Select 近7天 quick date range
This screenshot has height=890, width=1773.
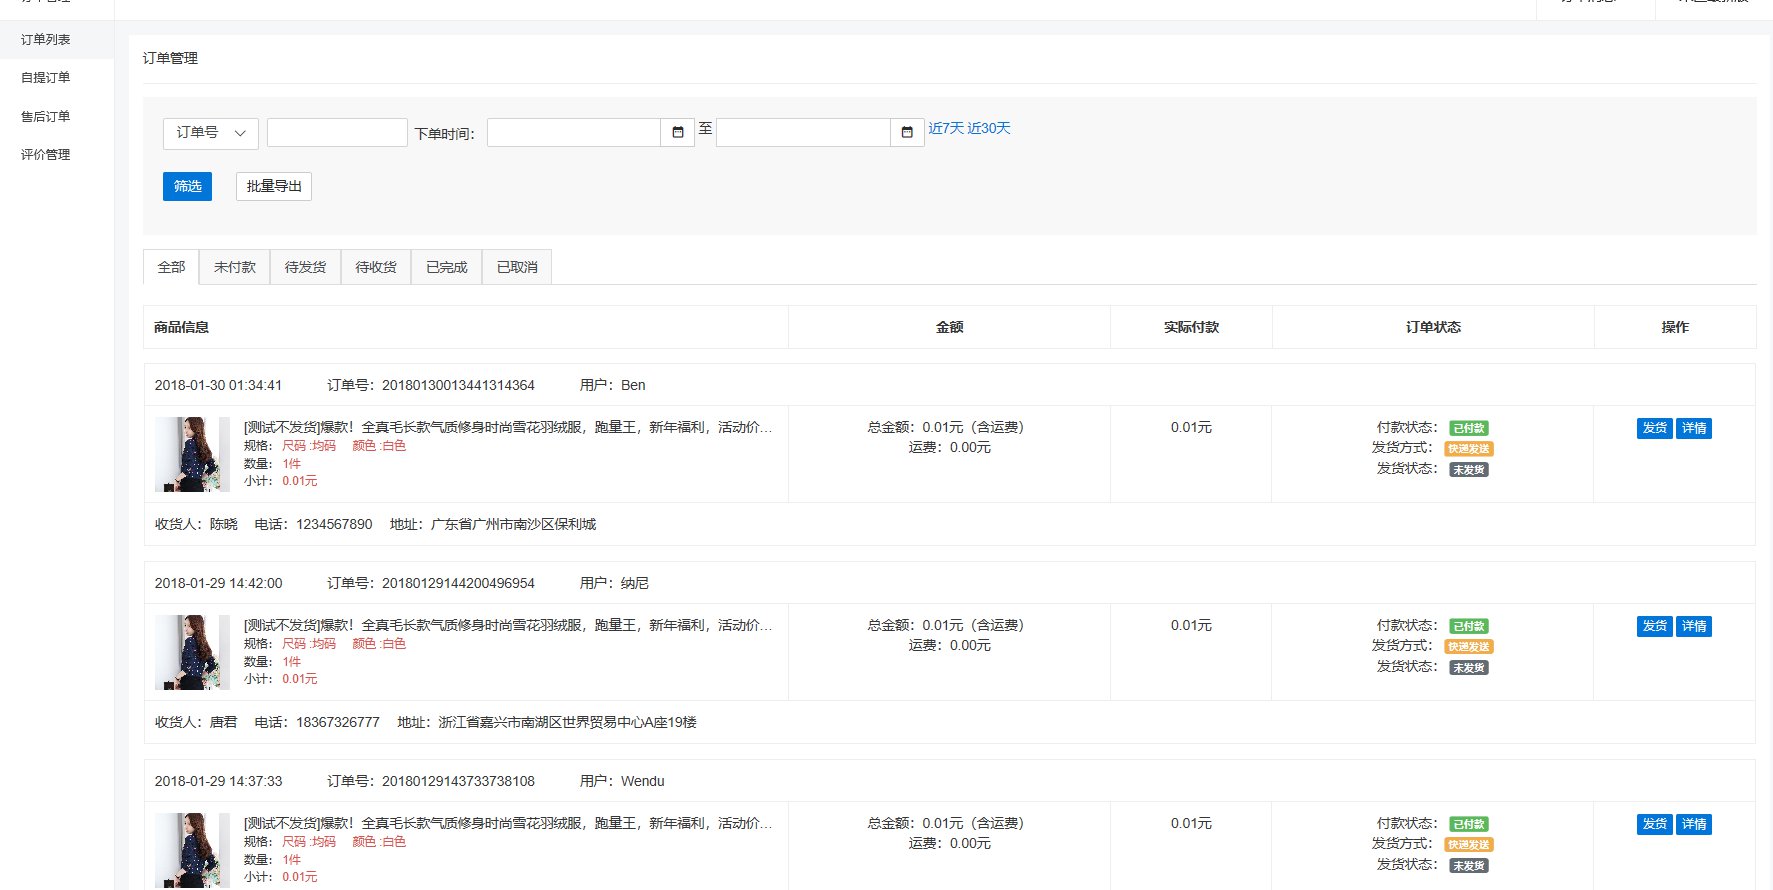click(x=945, y=128)
